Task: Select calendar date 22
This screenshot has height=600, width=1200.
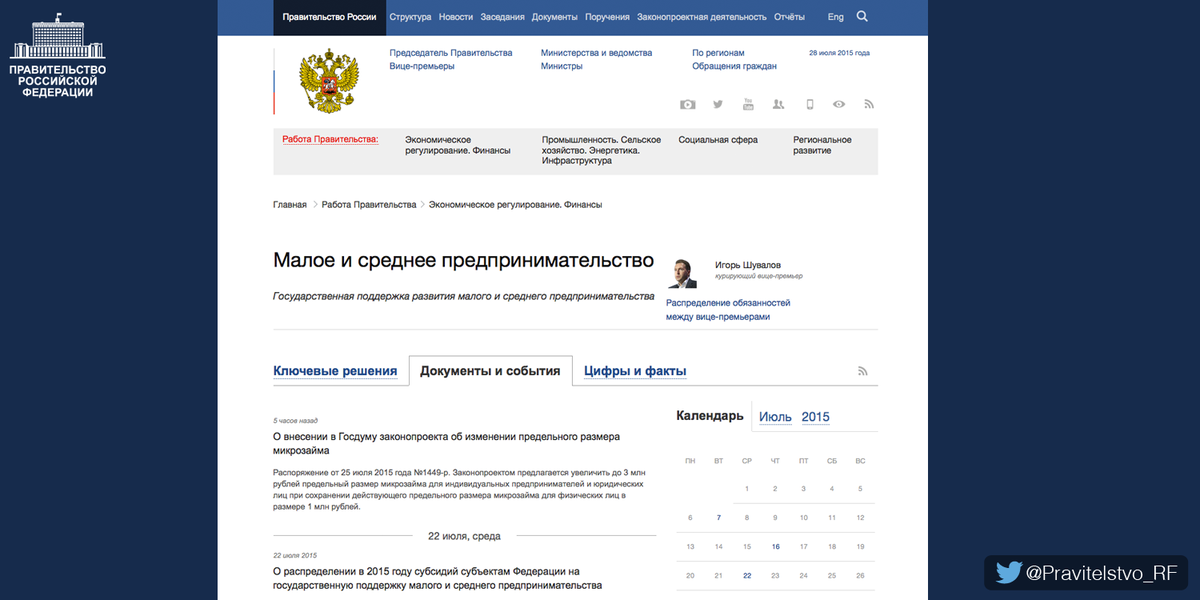Action: 747,576
